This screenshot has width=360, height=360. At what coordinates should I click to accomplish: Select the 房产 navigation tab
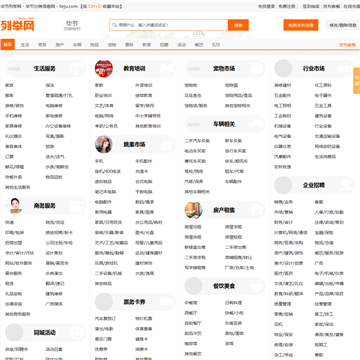point(60,45)
